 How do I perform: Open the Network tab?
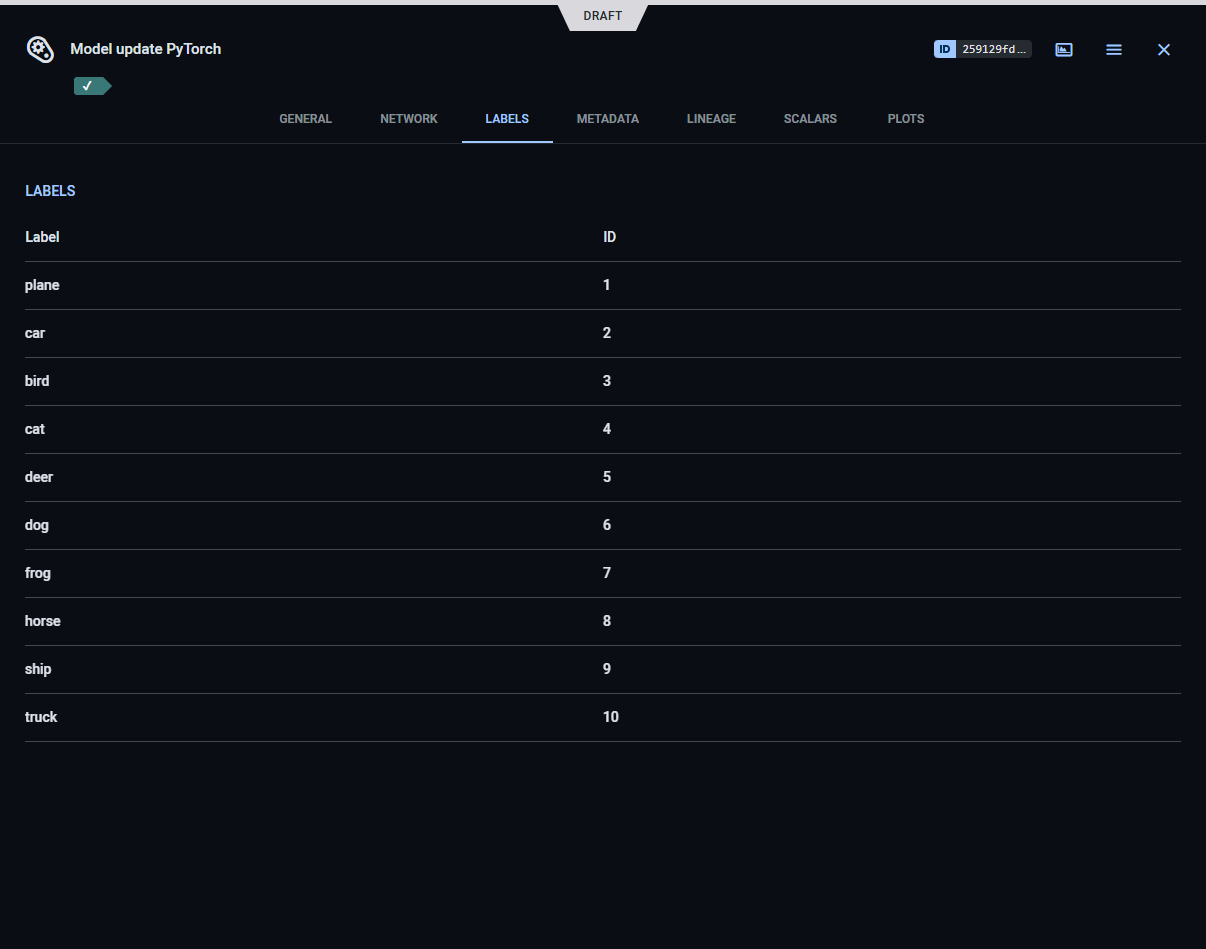coord(409,119)
